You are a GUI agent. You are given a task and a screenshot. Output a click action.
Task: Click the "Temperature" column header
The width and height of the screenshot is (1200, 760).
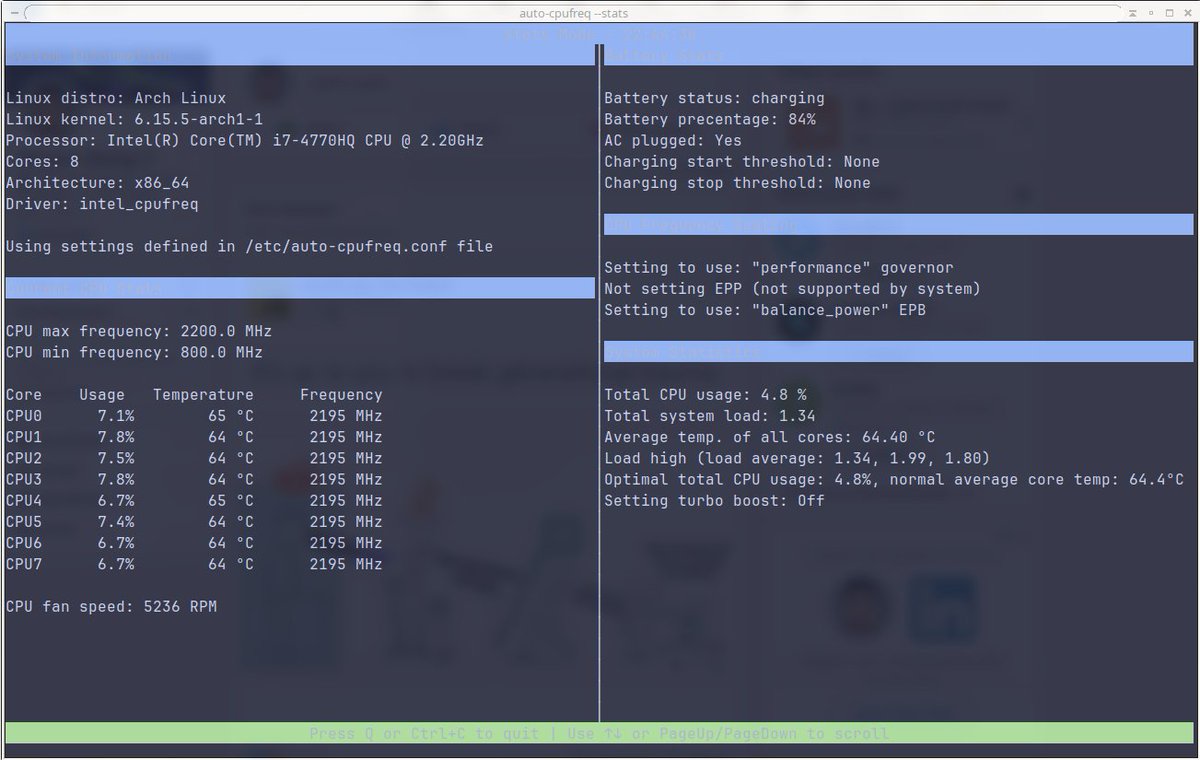[203, 394]
